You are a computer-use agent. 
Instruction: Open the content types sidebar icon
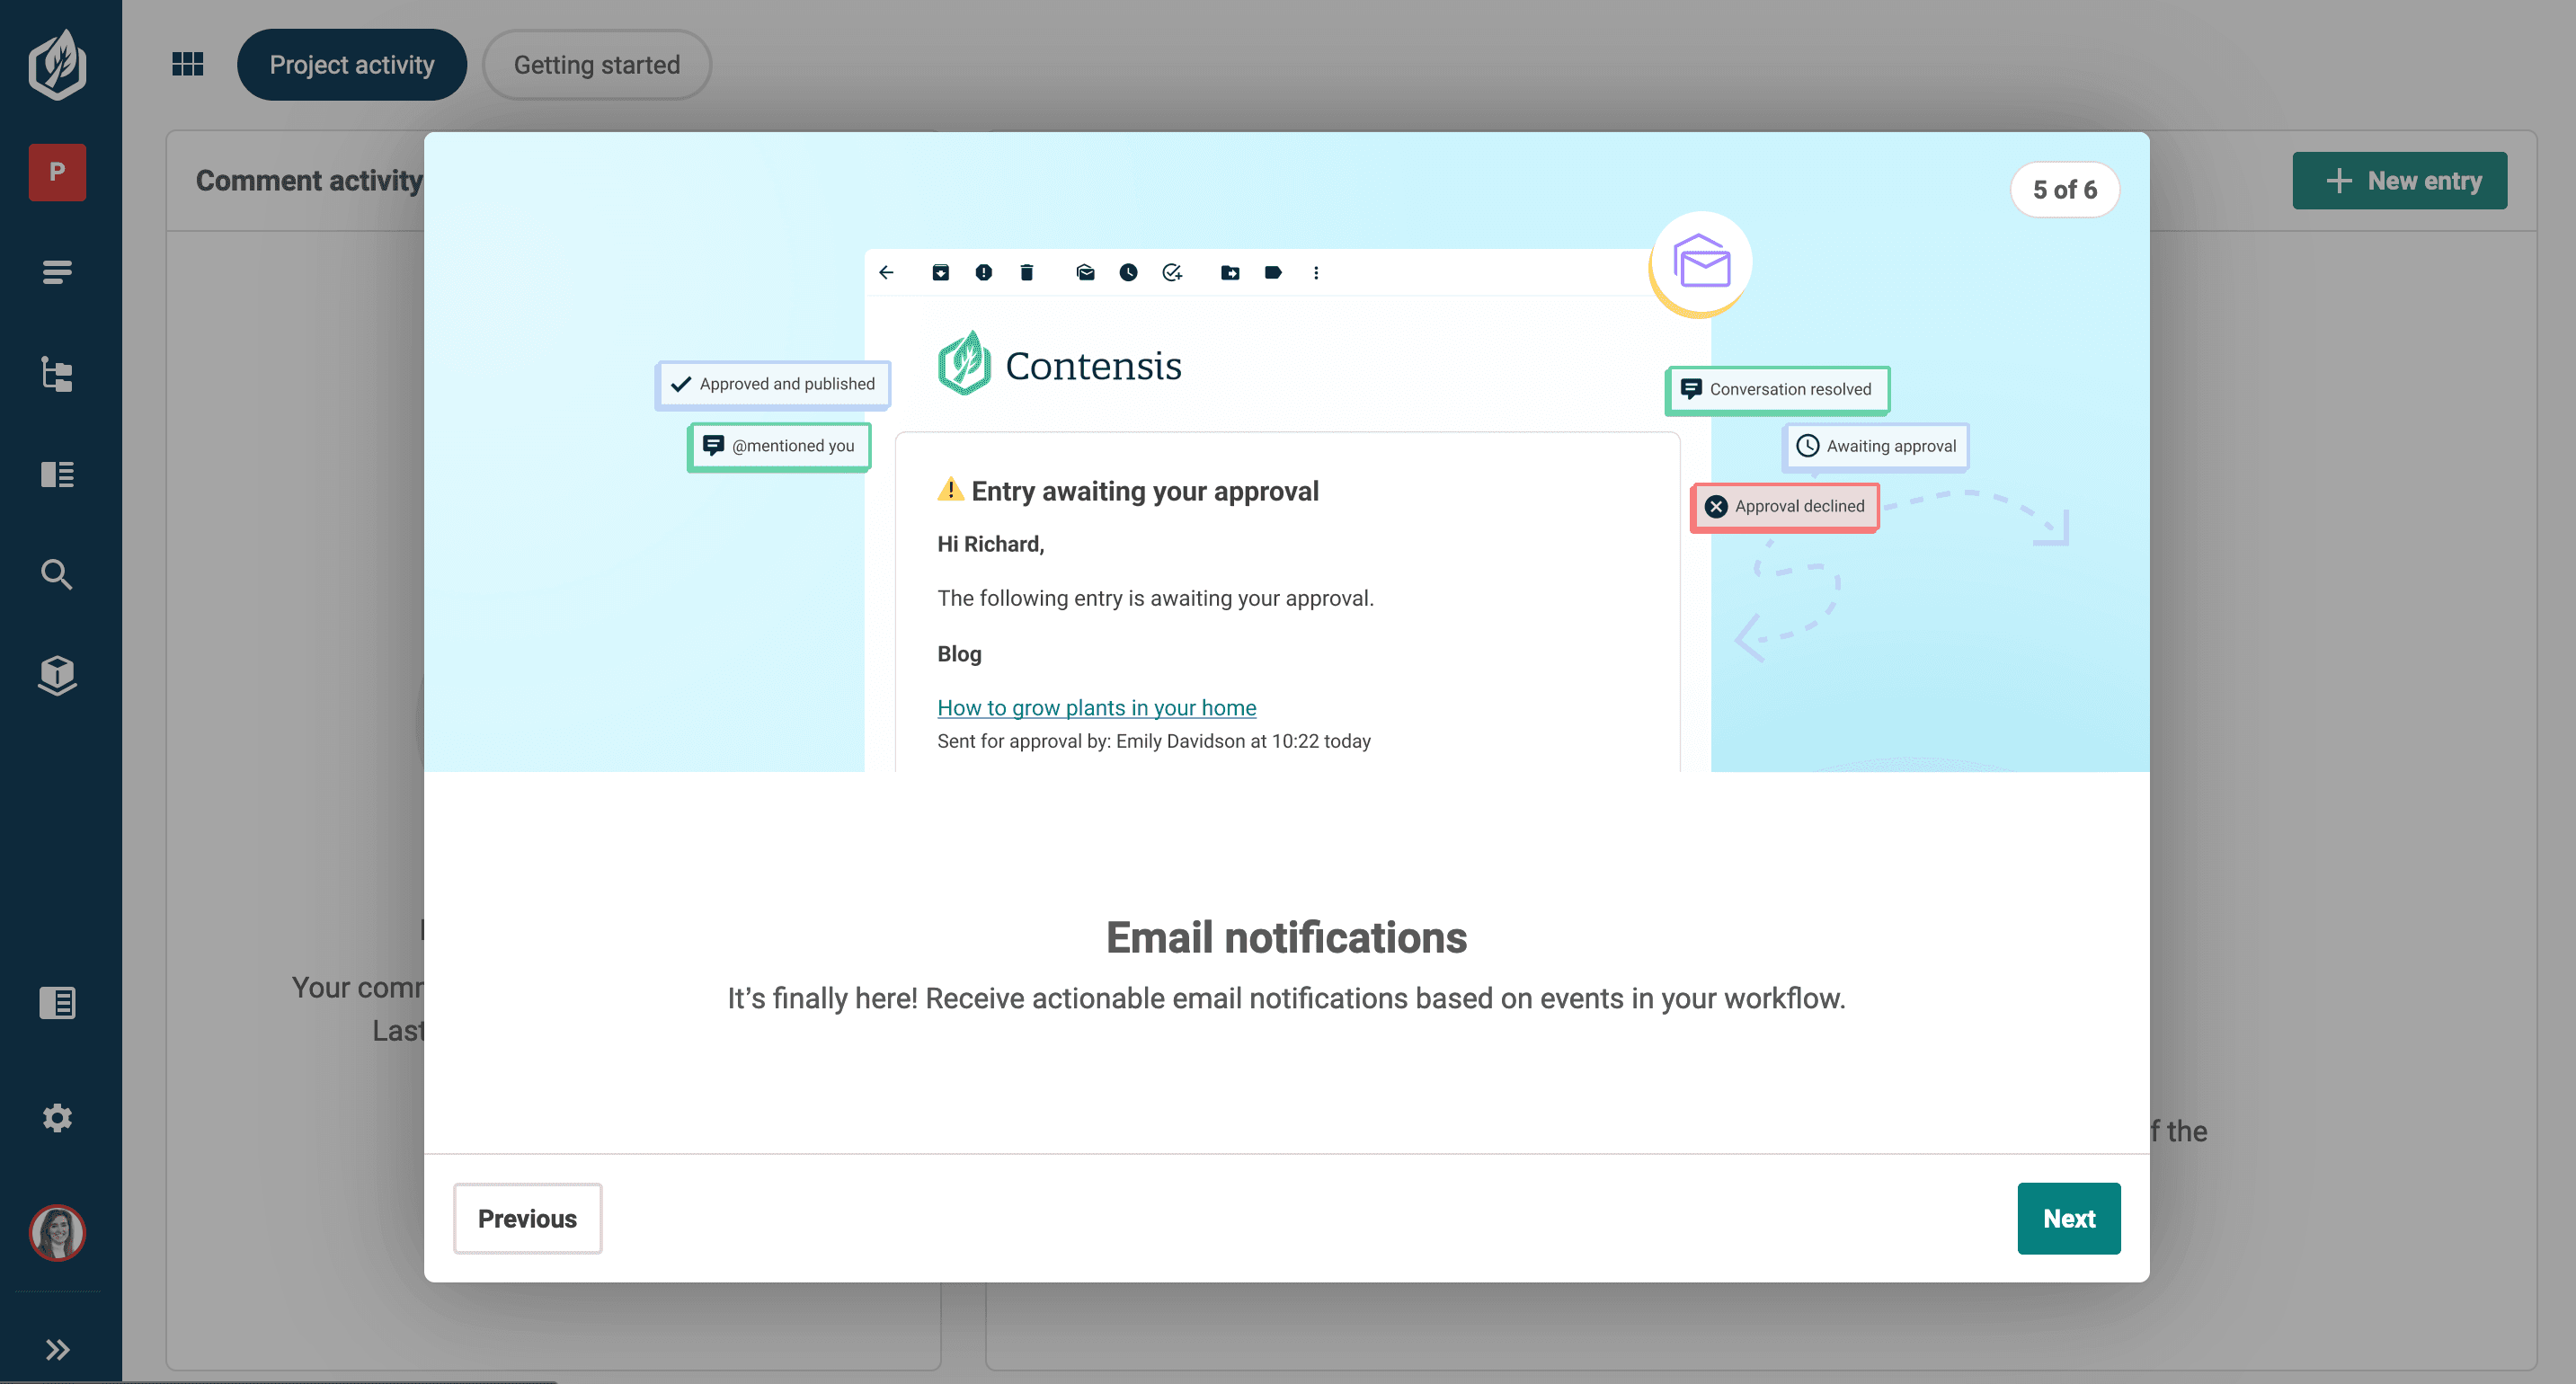[x=57, y=474]
